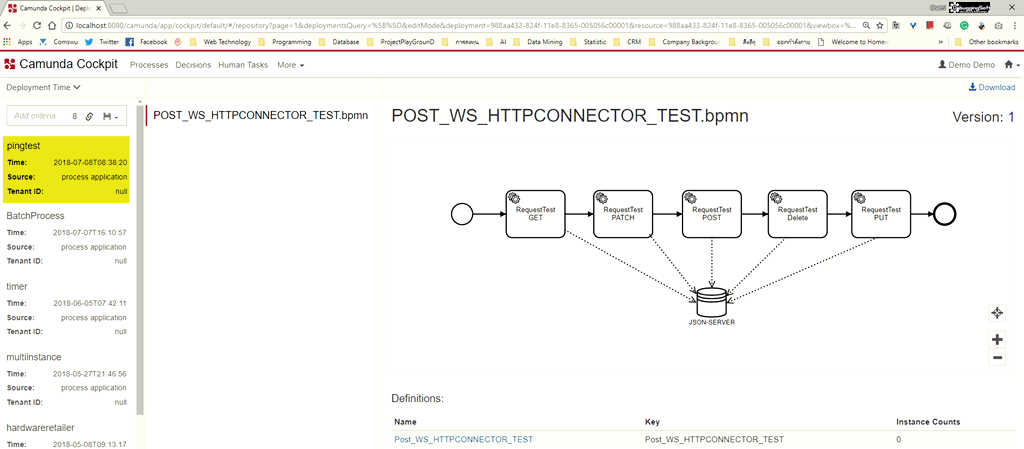Open the Post_WS_HTTPCONNECTOR_TEST definition link
Viewport: 1024px width, 449px height.
(x=464, y=439)
